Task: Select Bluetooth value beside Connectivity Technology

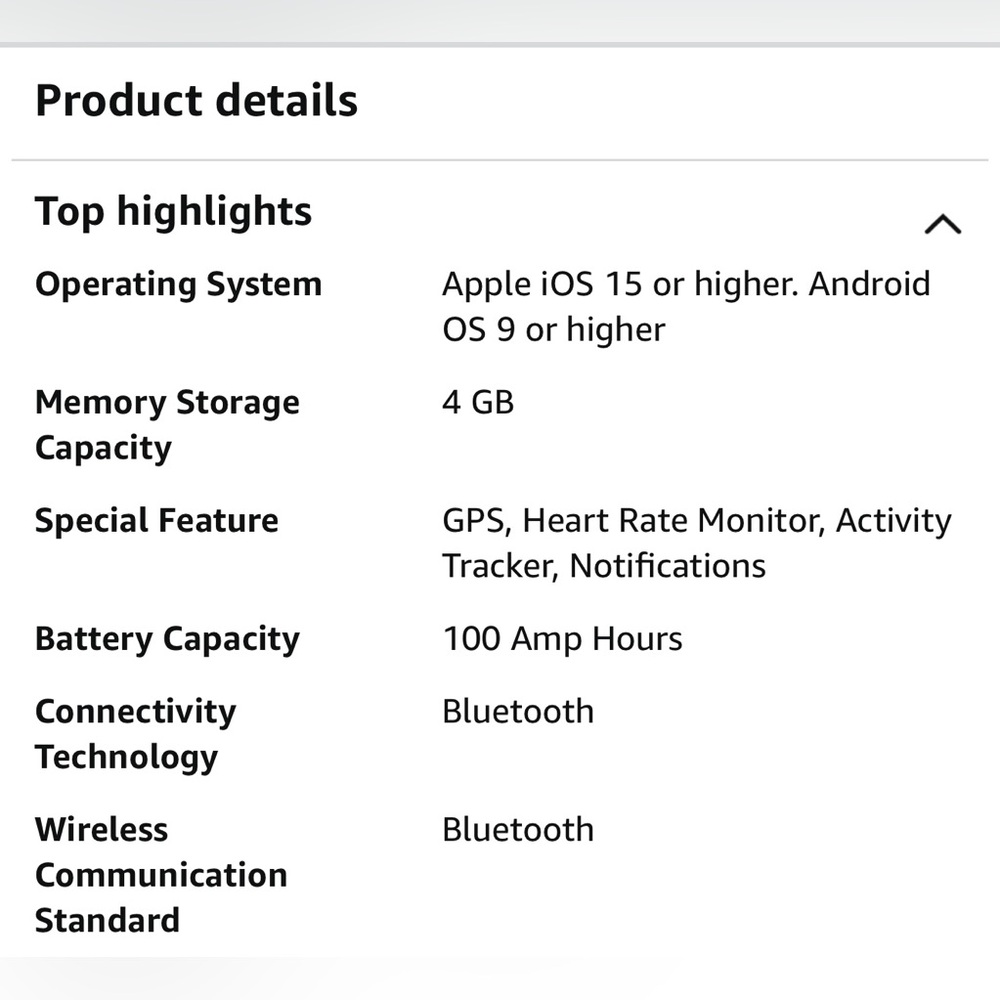Action: pos(517,712)
